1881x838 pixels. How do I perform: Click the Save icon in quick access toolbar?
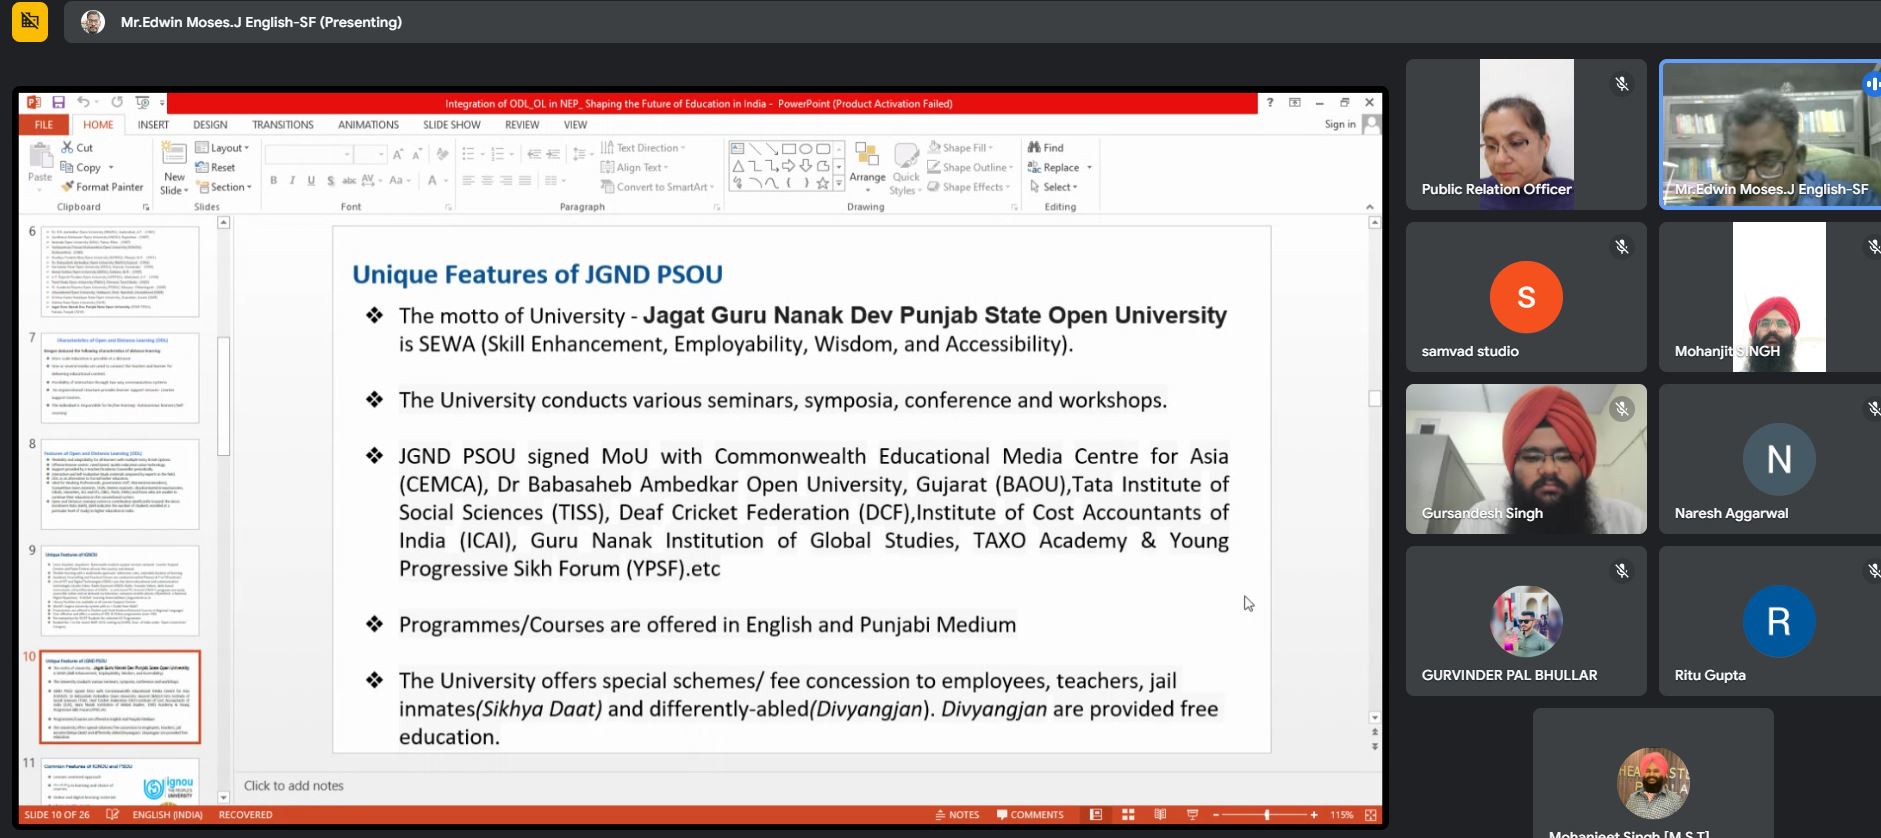[x=59, y=103]
